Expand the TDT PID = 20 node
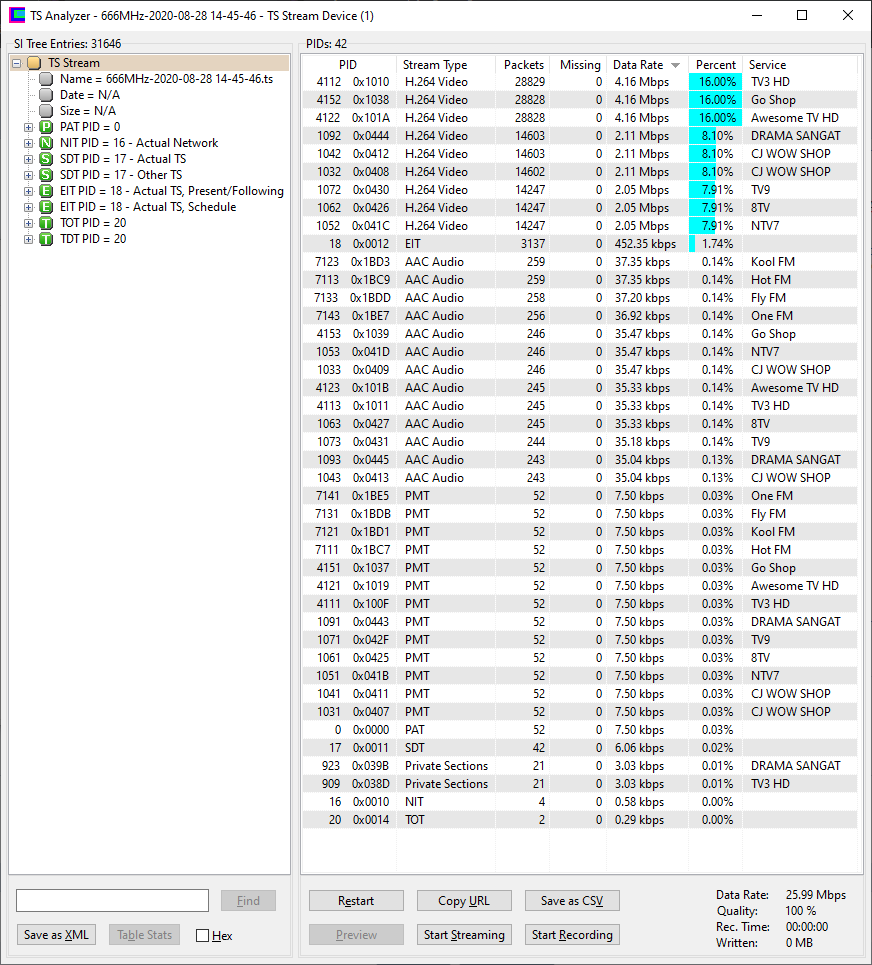 coord(29,239)
